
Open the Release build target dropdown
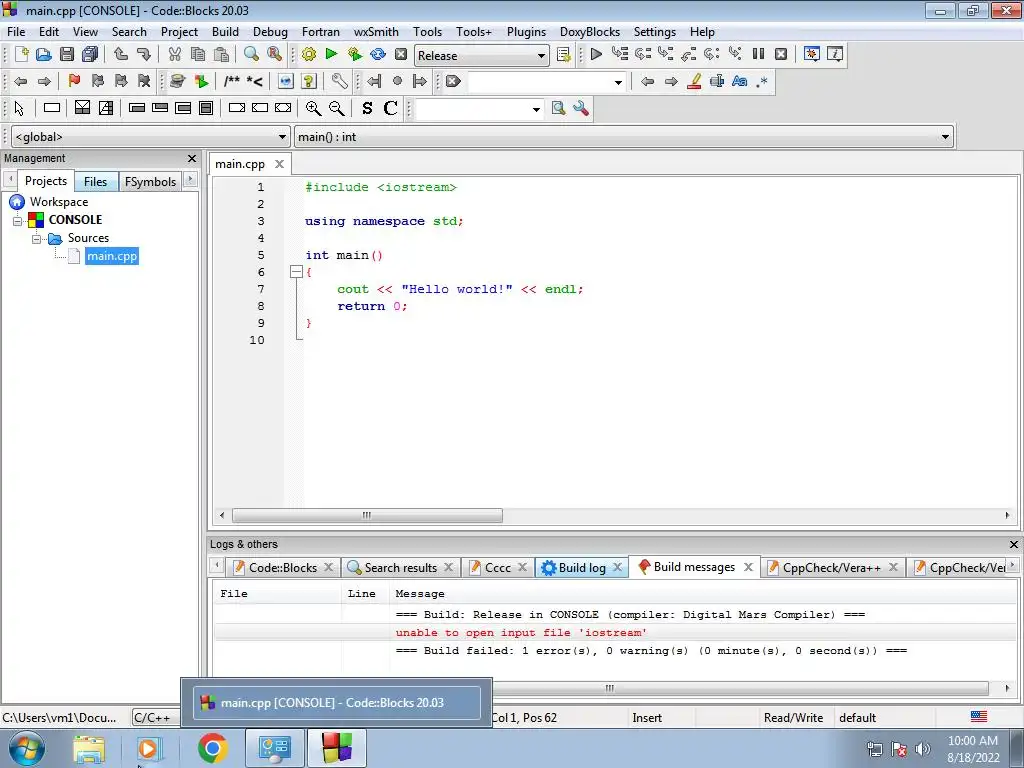[x=541, y=56]
